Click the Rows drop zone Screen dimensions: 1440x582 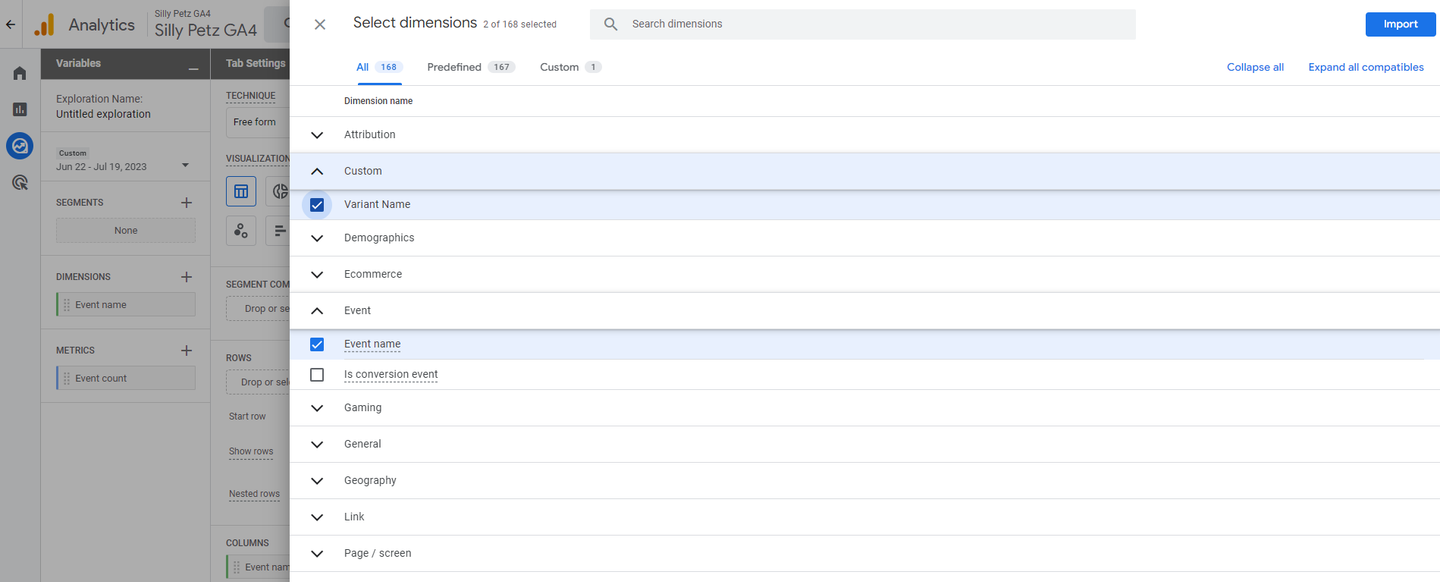coord(259,382)
